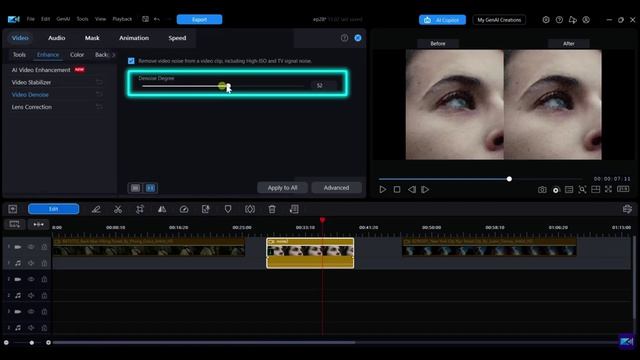This screenshot has width=640, height=360.
Task: Open the Playback menu
Action: pyautogui.click(x=122, y=19)
